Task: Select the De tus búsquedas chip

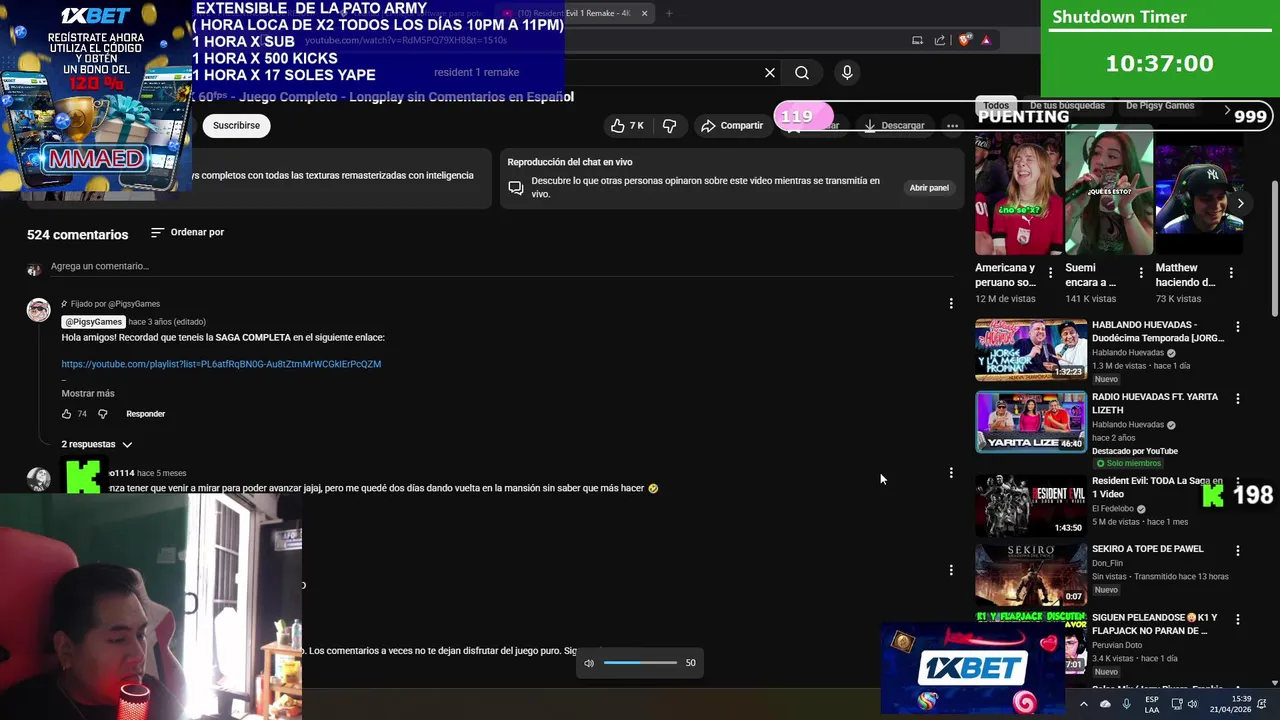Action: [x=1067, y=105]
